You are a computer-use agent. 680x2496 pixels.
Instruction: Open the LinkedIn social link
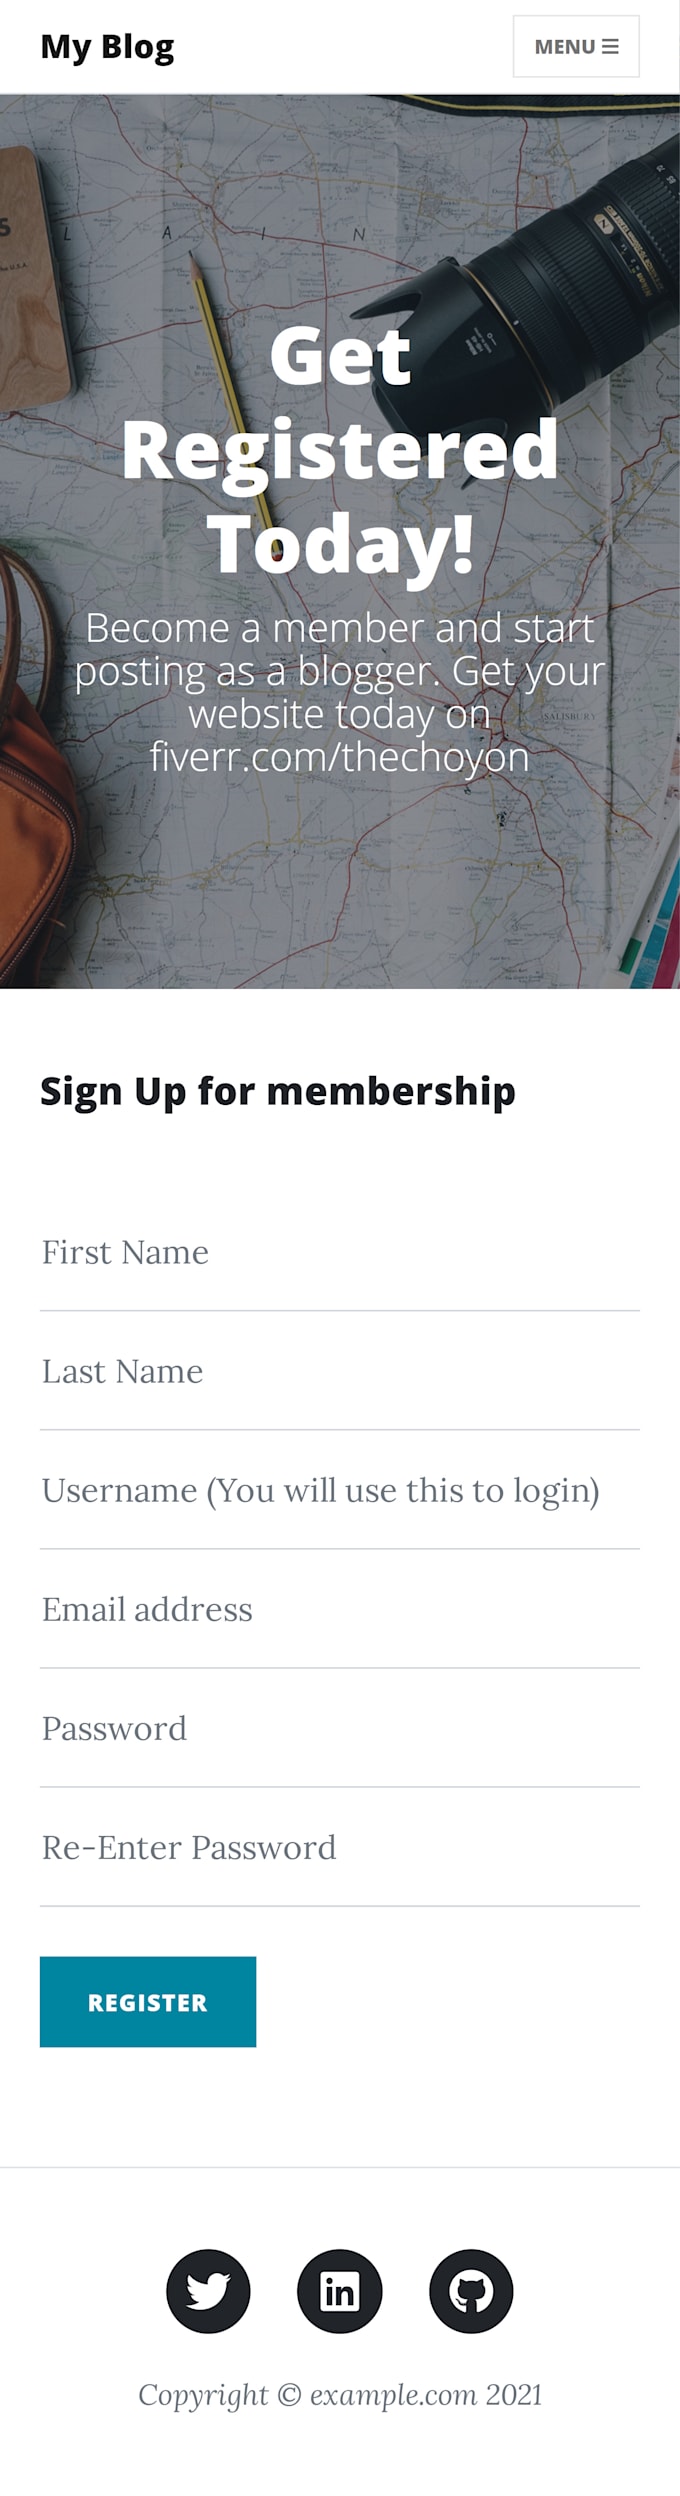[x=340, y=2291]
